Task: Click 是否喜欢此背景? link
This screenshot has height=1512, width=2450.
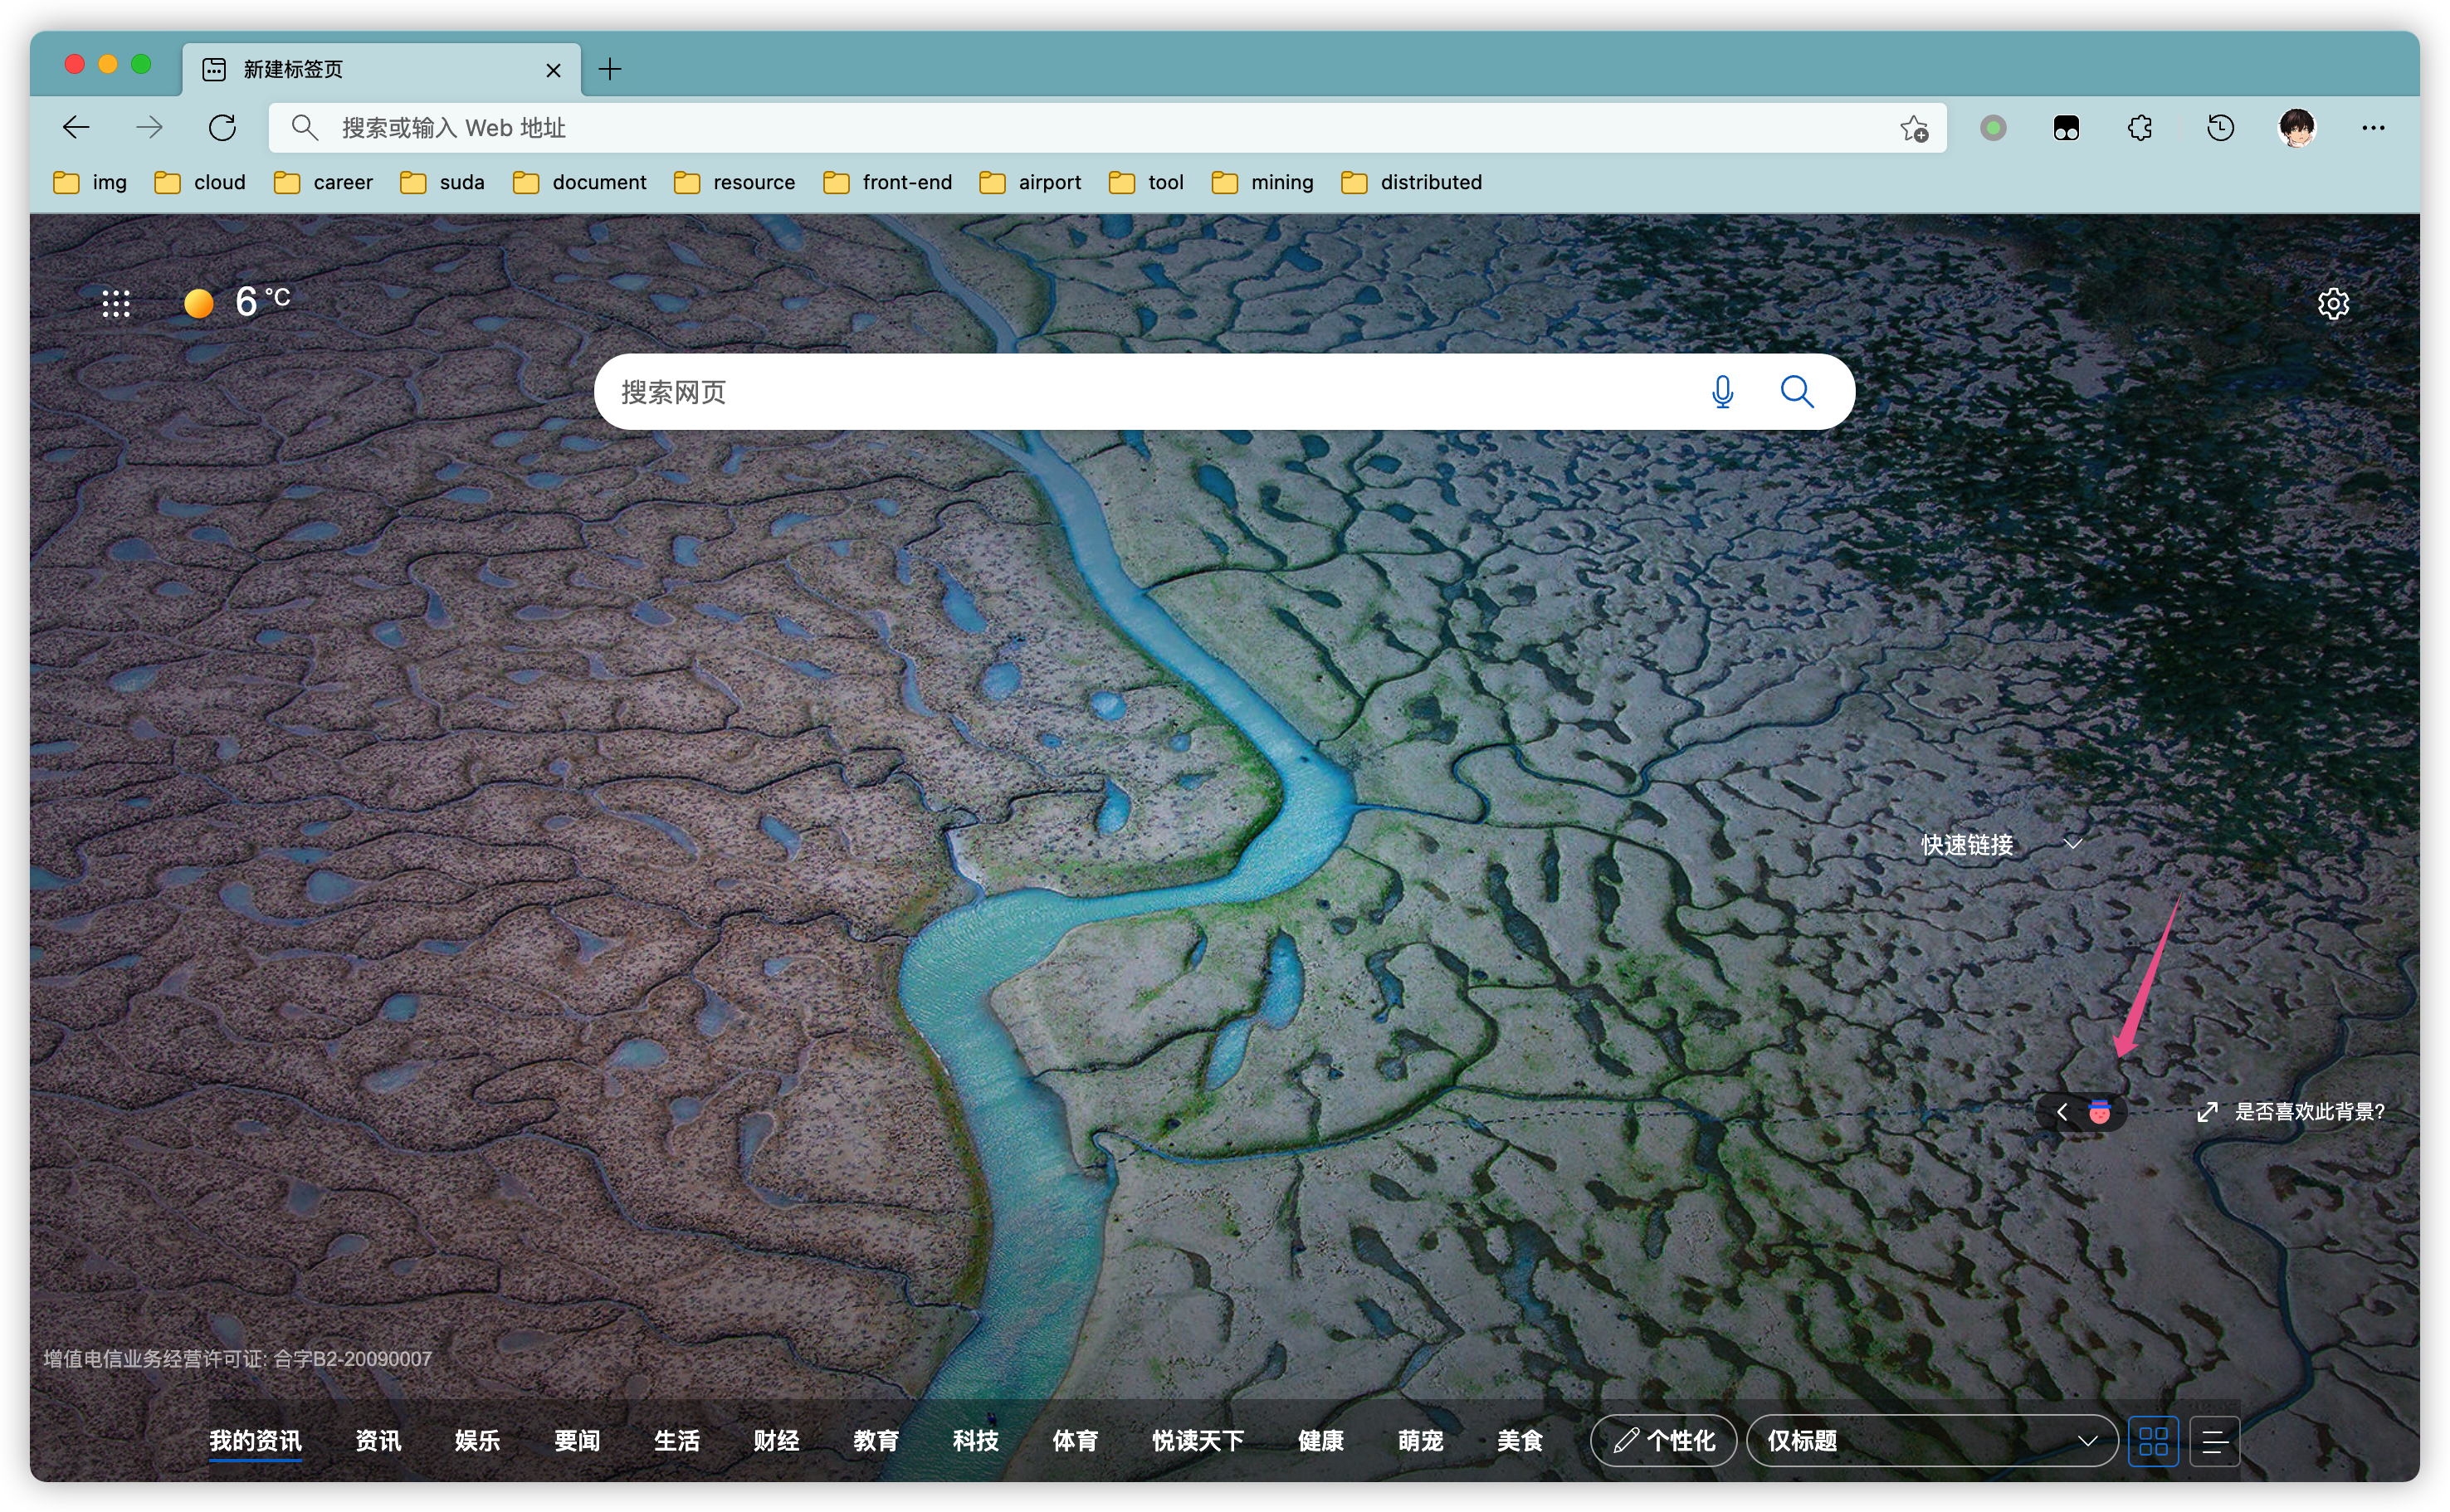Action: click(2309, 1112)
